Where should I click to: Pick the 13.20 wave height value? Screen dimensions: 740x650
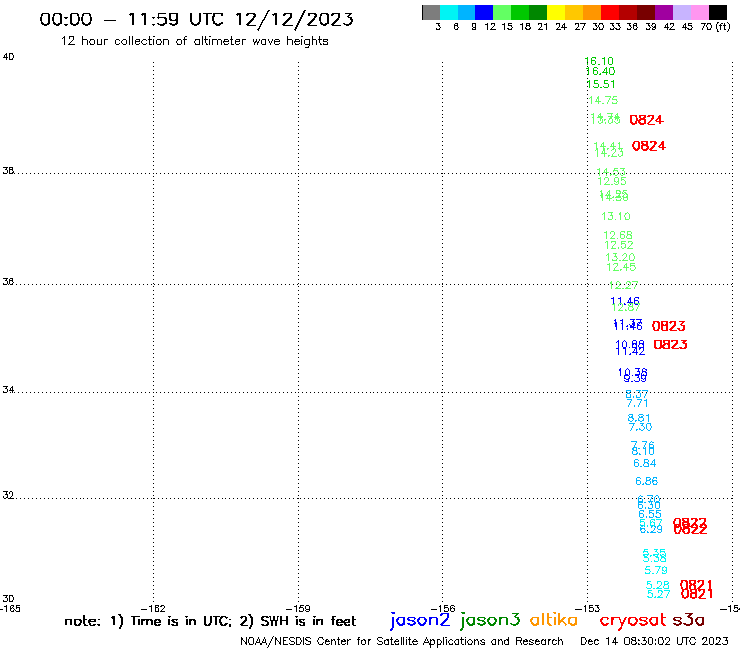point(621,258)
